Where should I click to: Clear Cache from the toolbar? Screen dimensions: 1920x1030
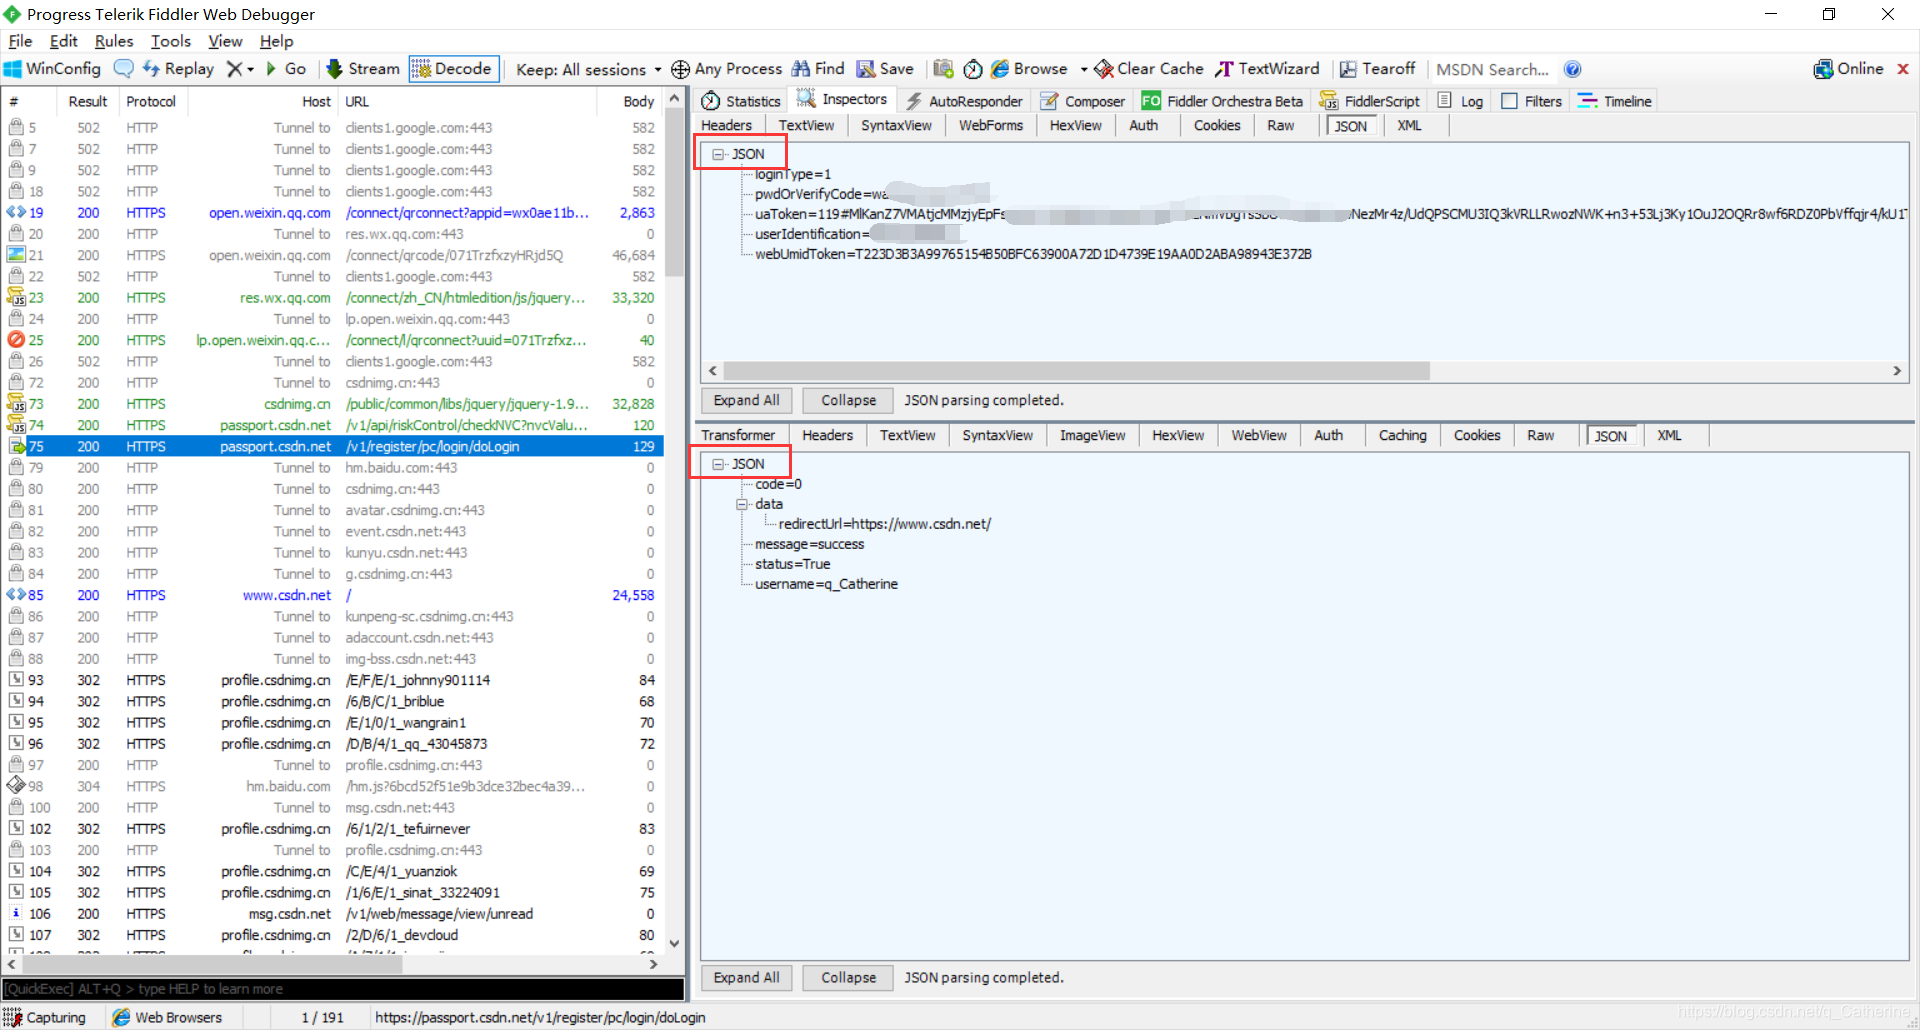tap(1149, 69)
